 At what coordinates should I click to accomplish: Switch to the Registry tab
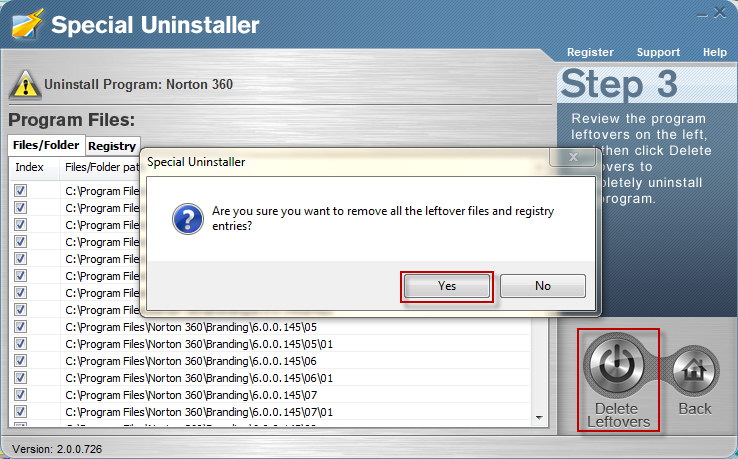point(112,146)
